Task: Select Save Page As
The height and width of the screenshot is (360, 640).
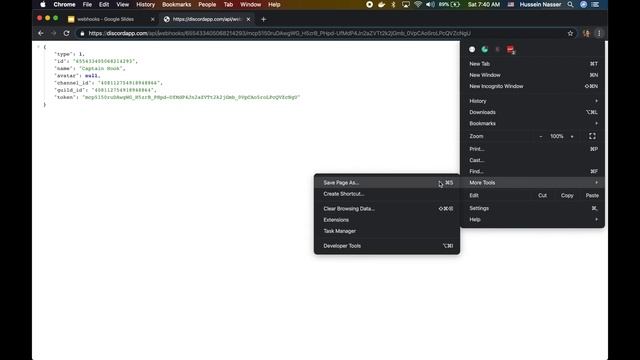Action: [x=387, y=183]
